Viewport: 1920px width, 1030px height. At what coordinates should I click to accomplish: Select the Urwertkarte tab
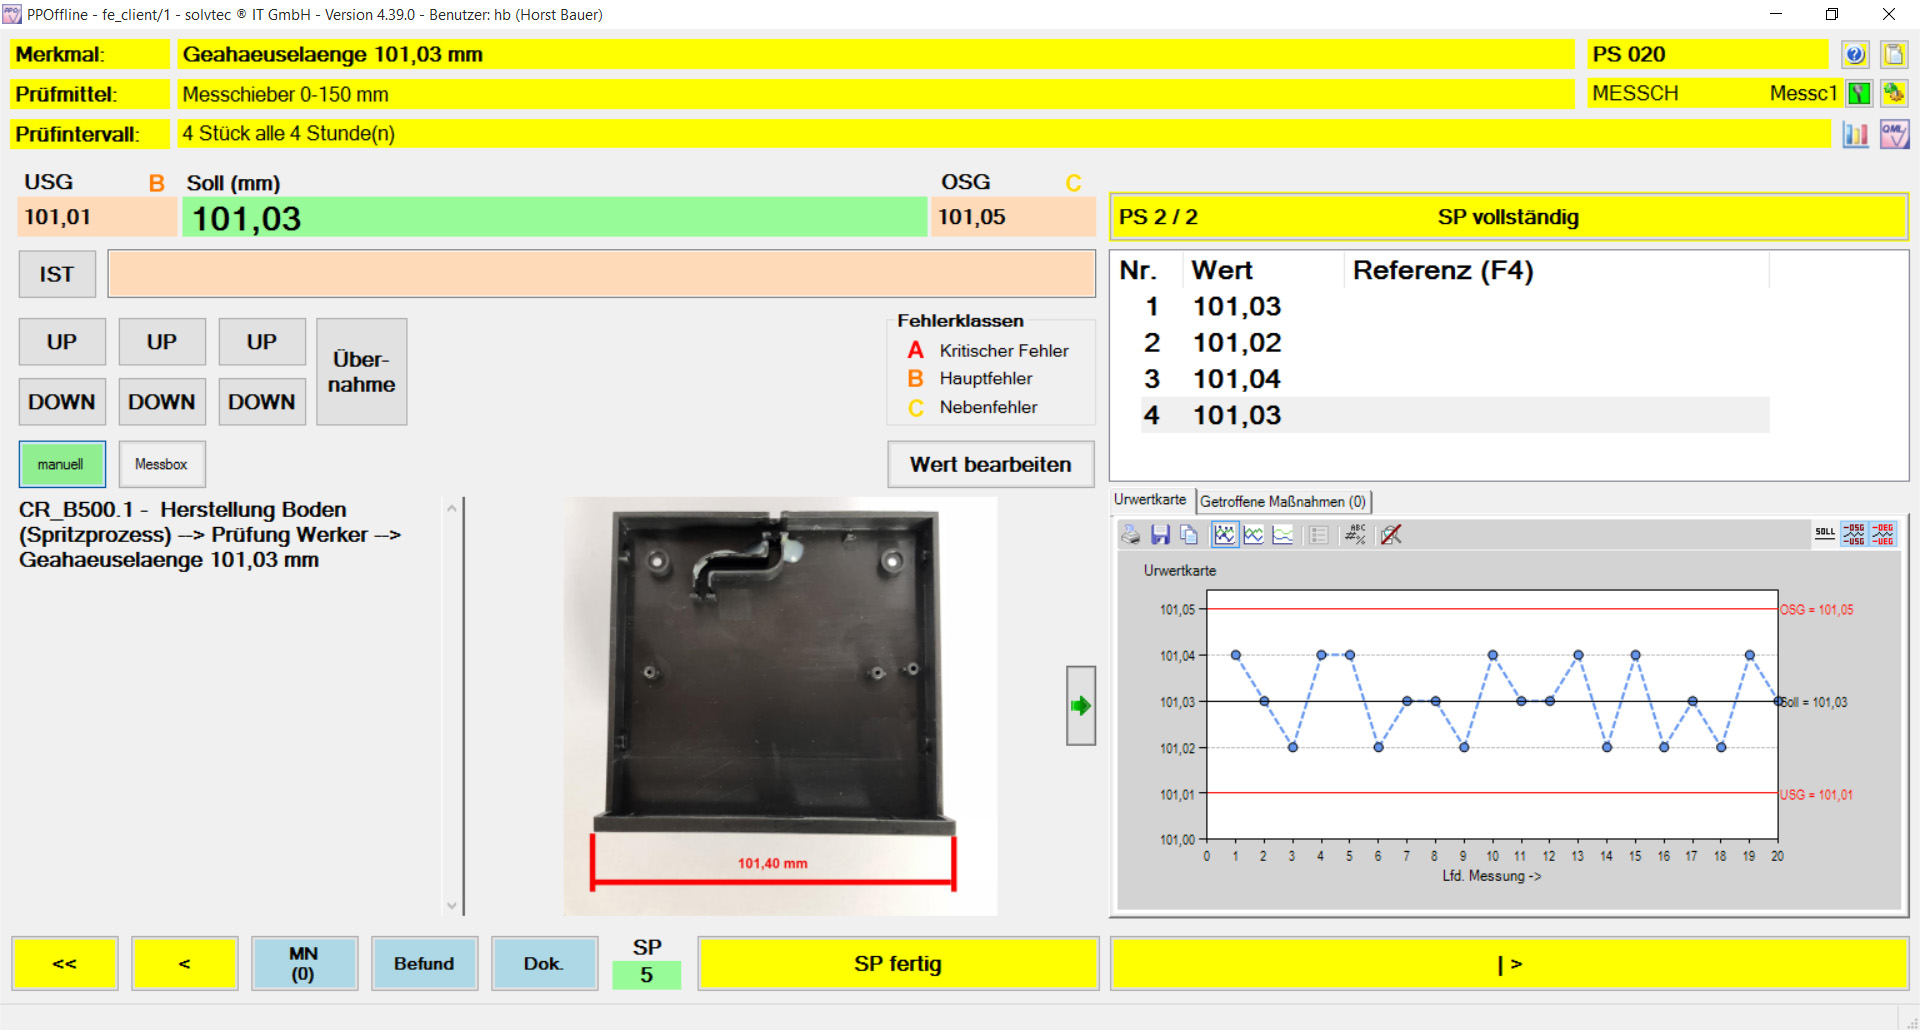click(1150, 500)
